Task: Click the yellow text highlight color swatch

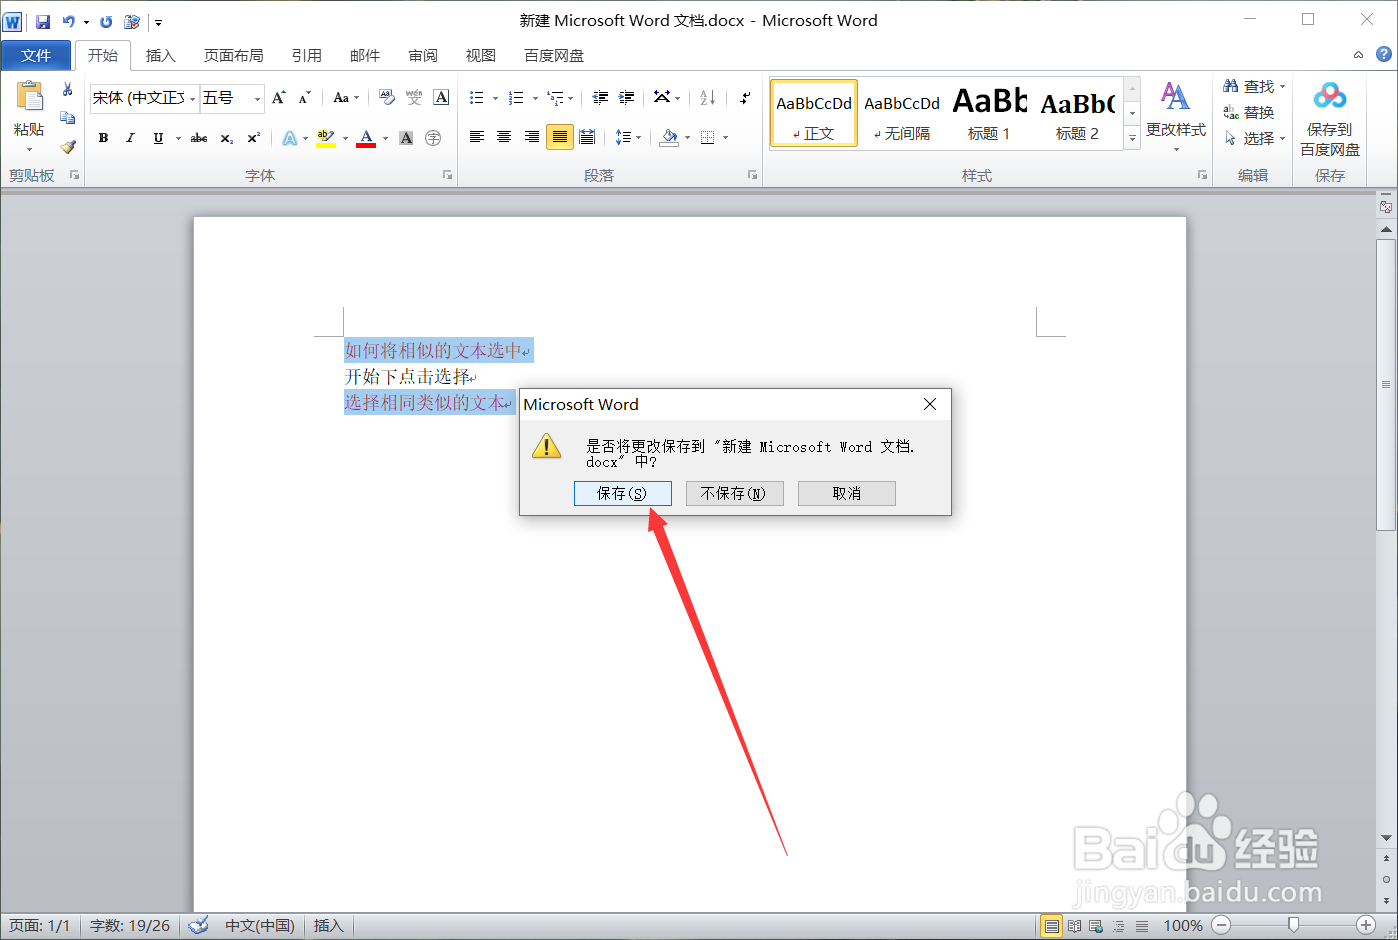Action: click(325, 138)
